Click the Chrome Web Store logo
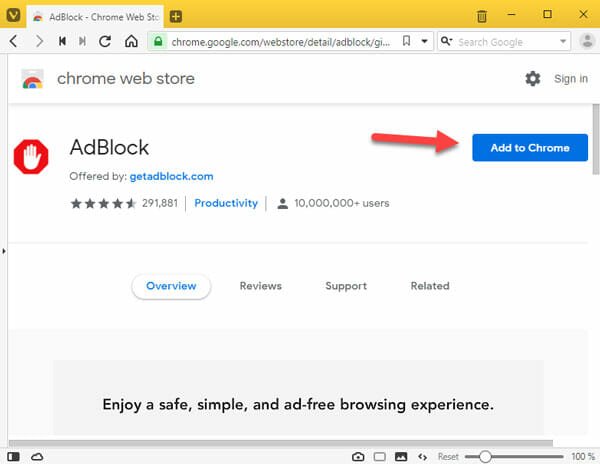The height and width of the screenshot is (464, 600). point(33,79)
